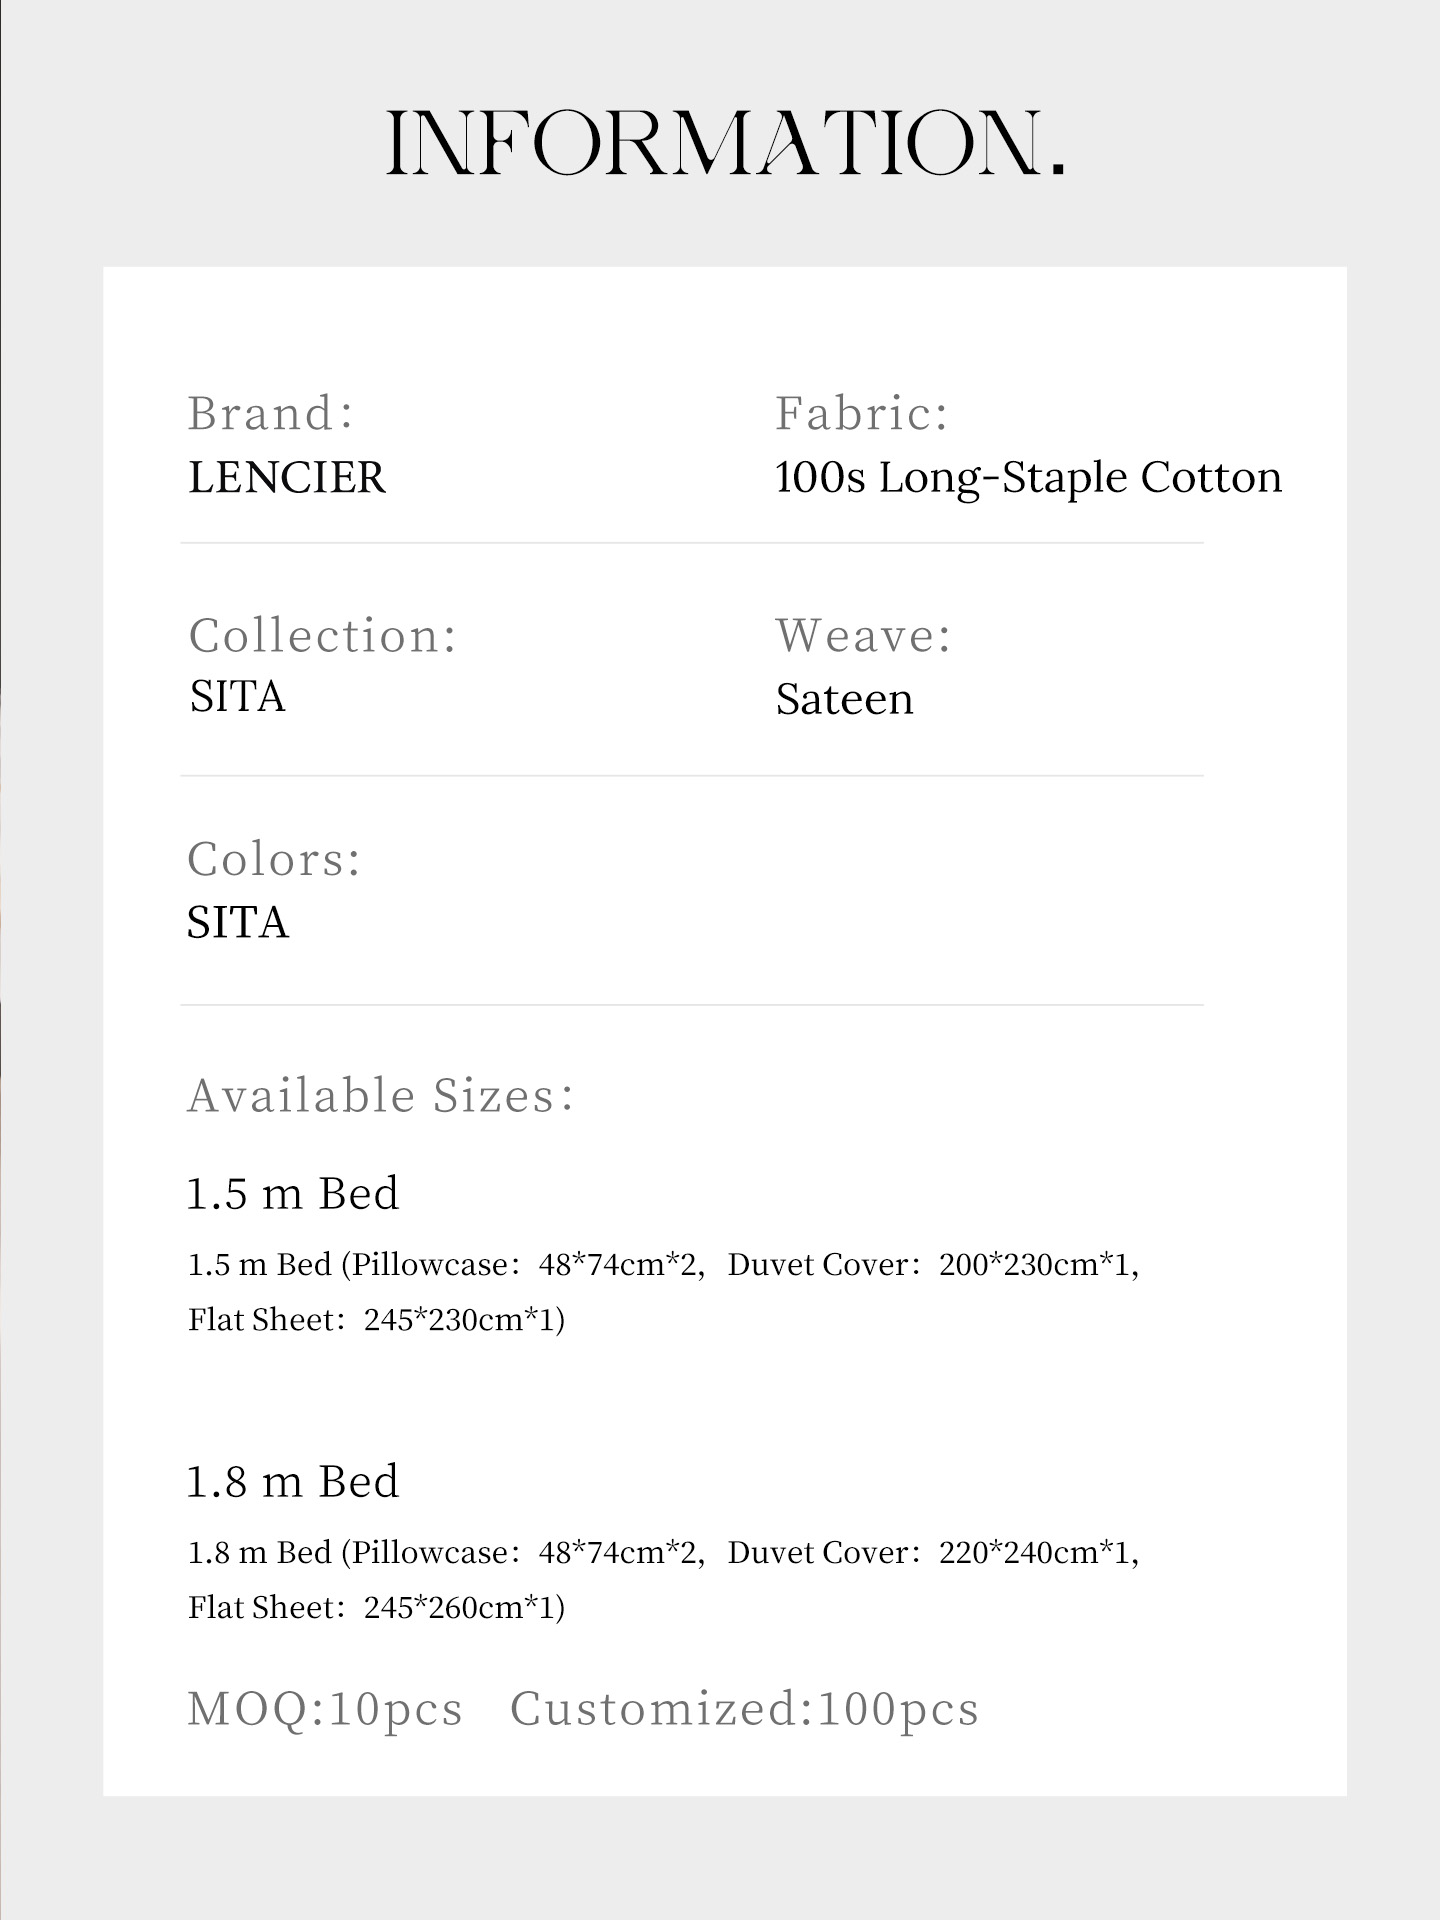Select the Fabric: label

pos(862,413)
